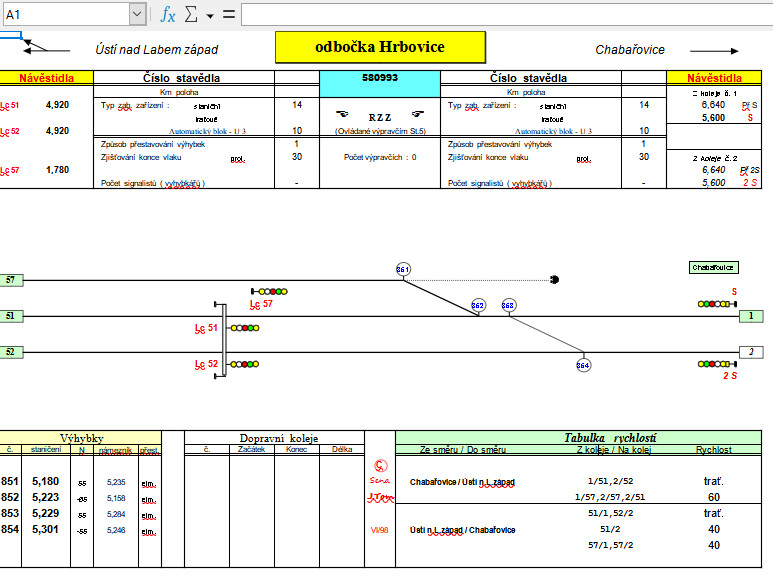Expand the Sum function dropdown arrow

pos(210,16)
